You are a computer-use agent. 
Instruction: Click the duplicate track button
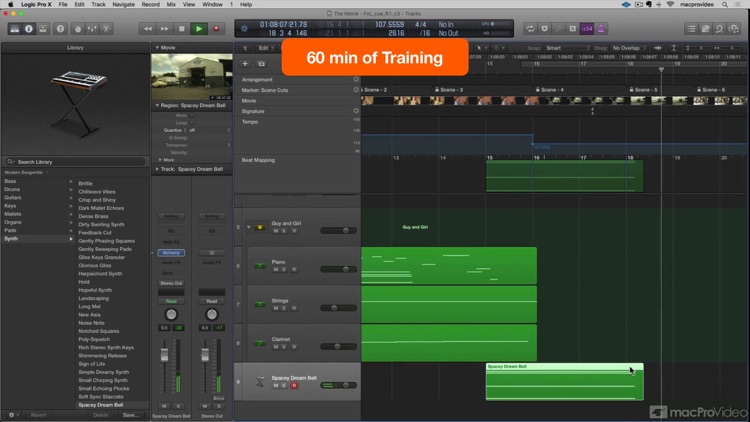tap(261, 64)
